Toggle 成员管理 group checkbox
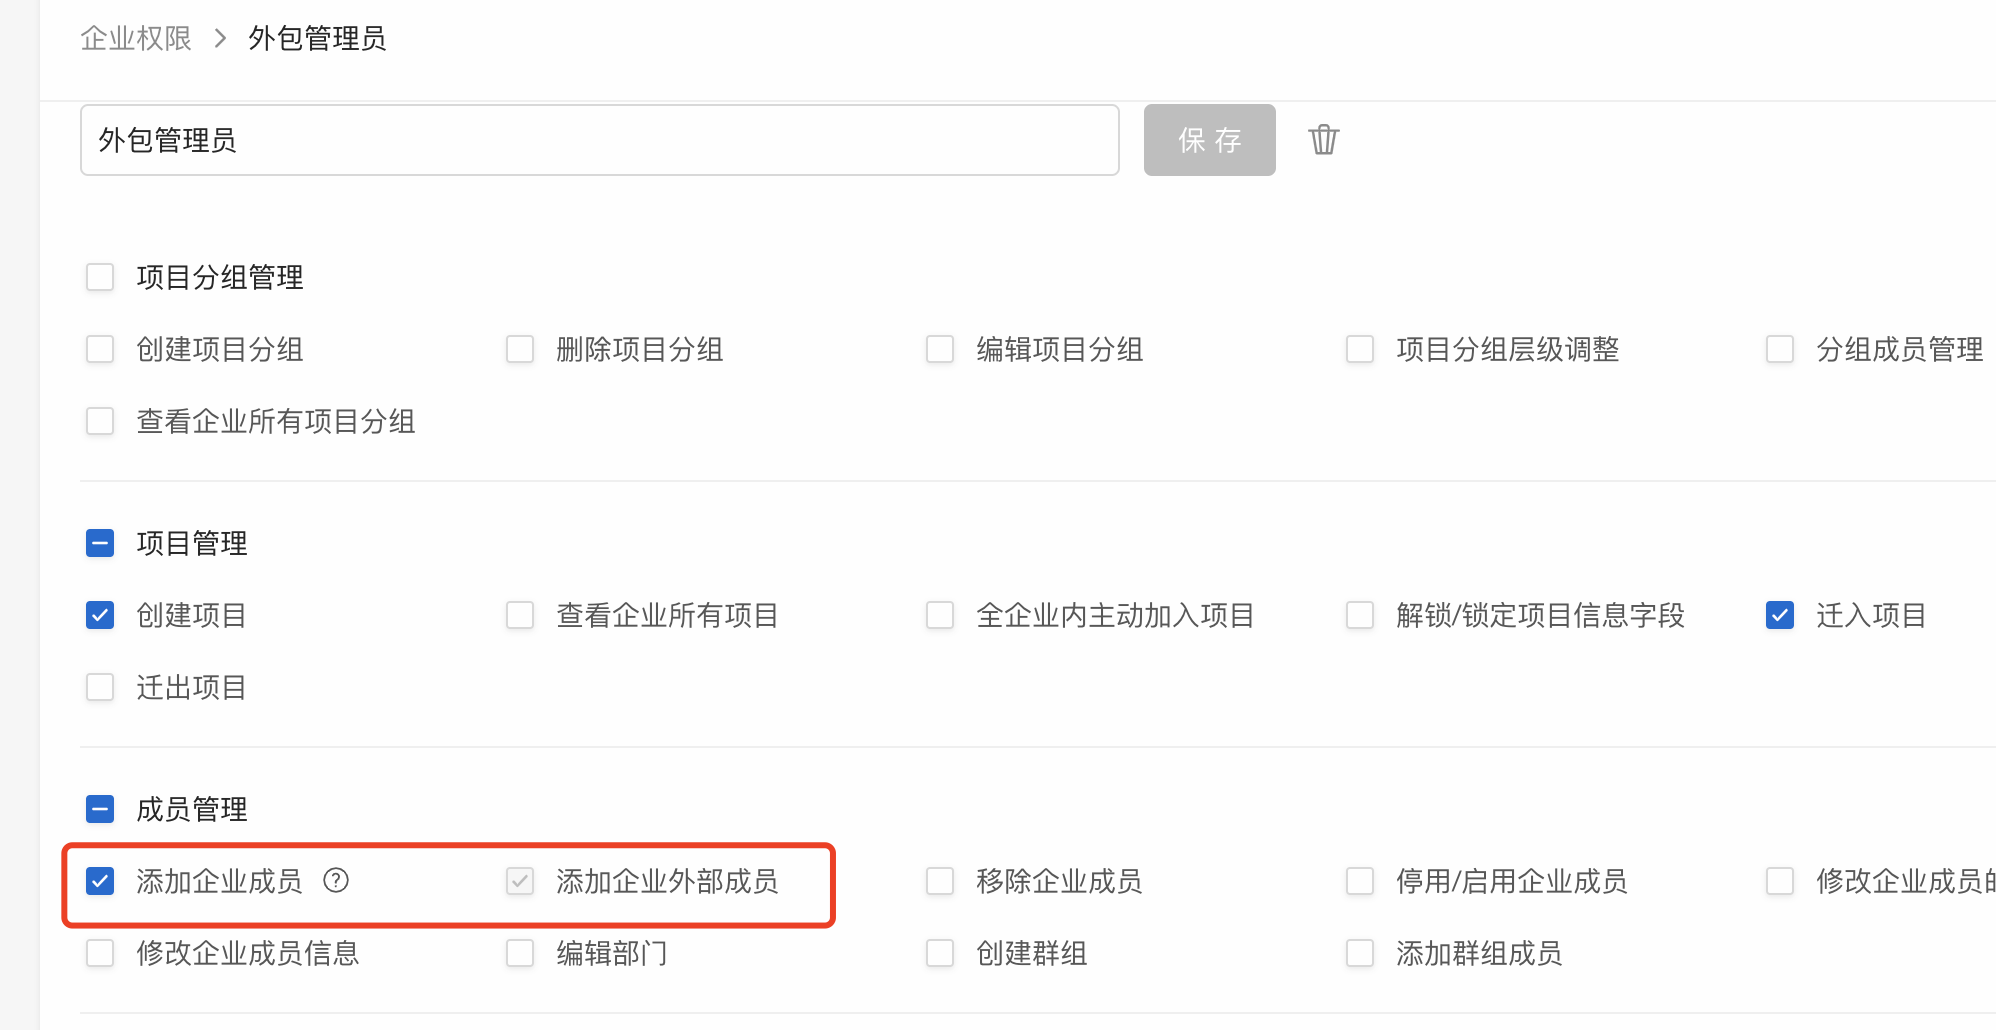The image size is (1996, 1030). tap(100, 809)
